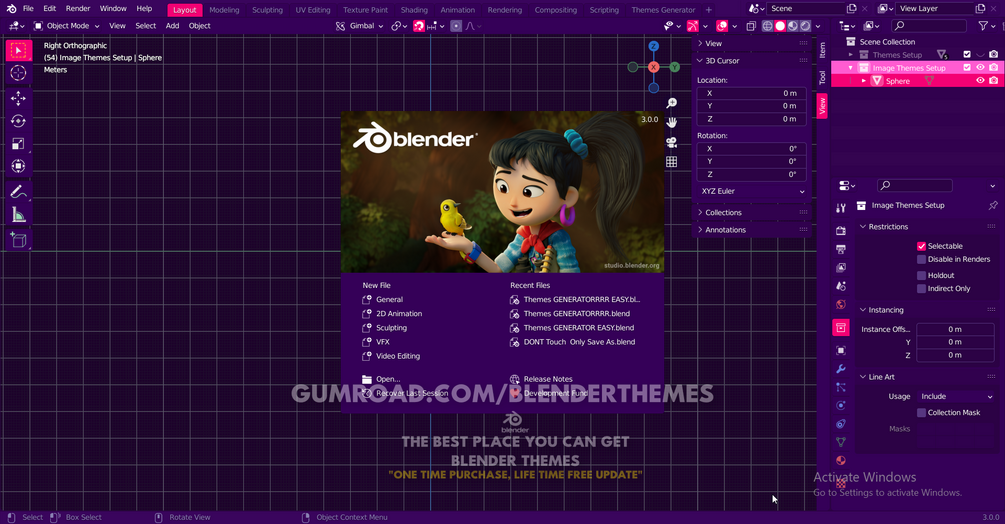Screen dimensions: 1005x524
Task: Select the Measure tool
Action: (19, 215)
